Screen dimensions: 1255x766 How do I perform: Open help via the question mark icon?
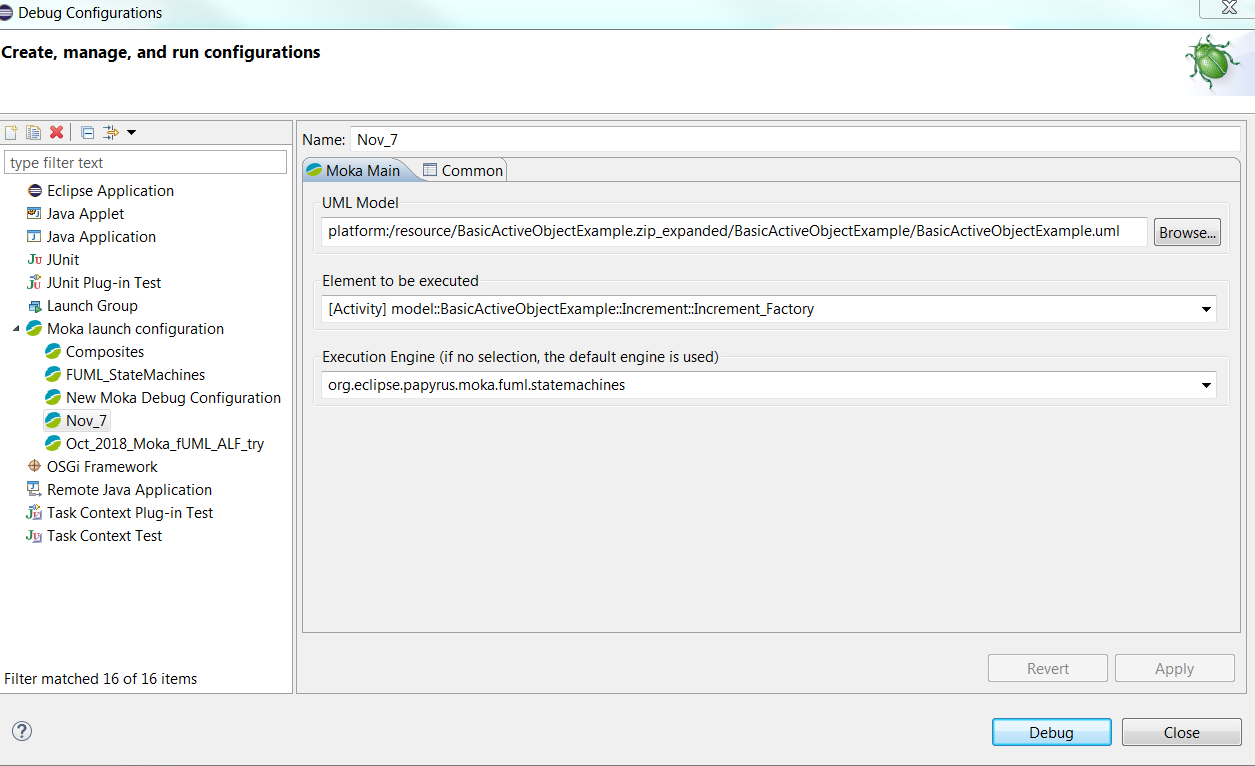[22, 731]
